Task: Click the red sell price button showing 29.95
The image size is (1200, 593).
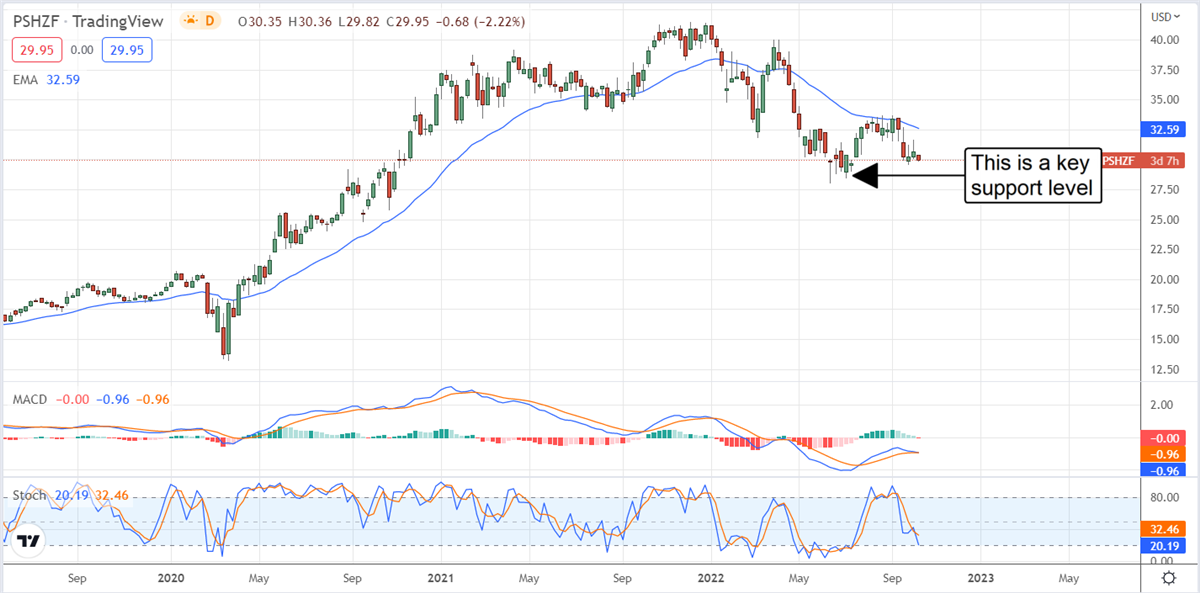Action: 37,49
